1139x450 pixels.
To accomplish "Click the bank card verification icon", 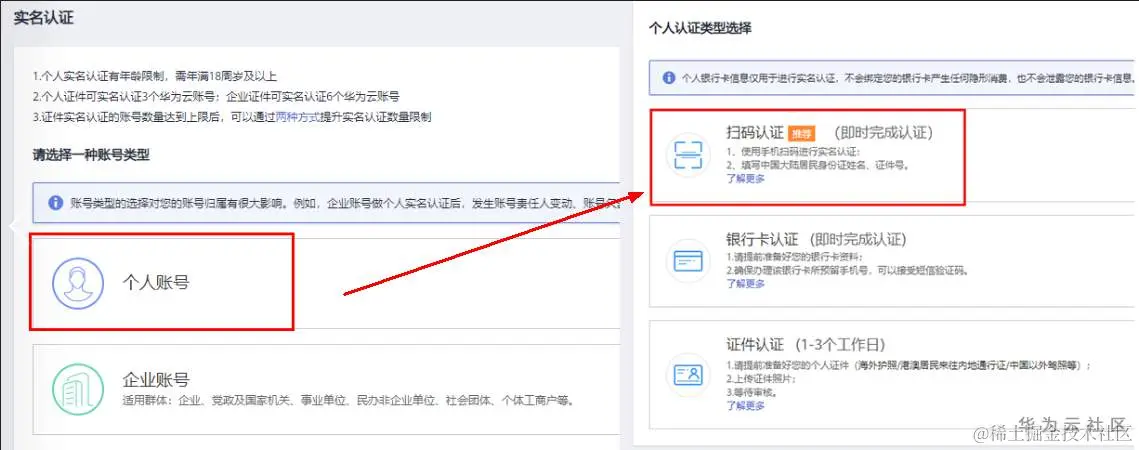I will tap(688, 260).
